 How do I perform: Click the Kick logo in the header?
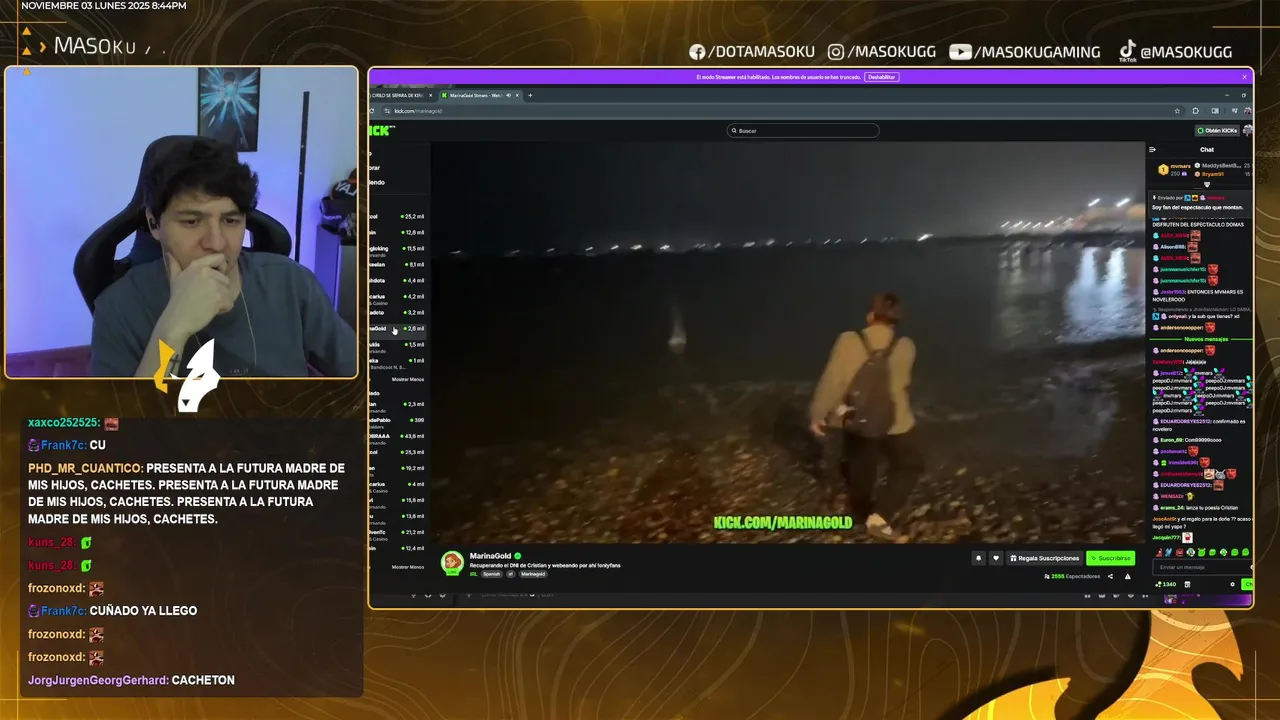(x=381, y=130)
